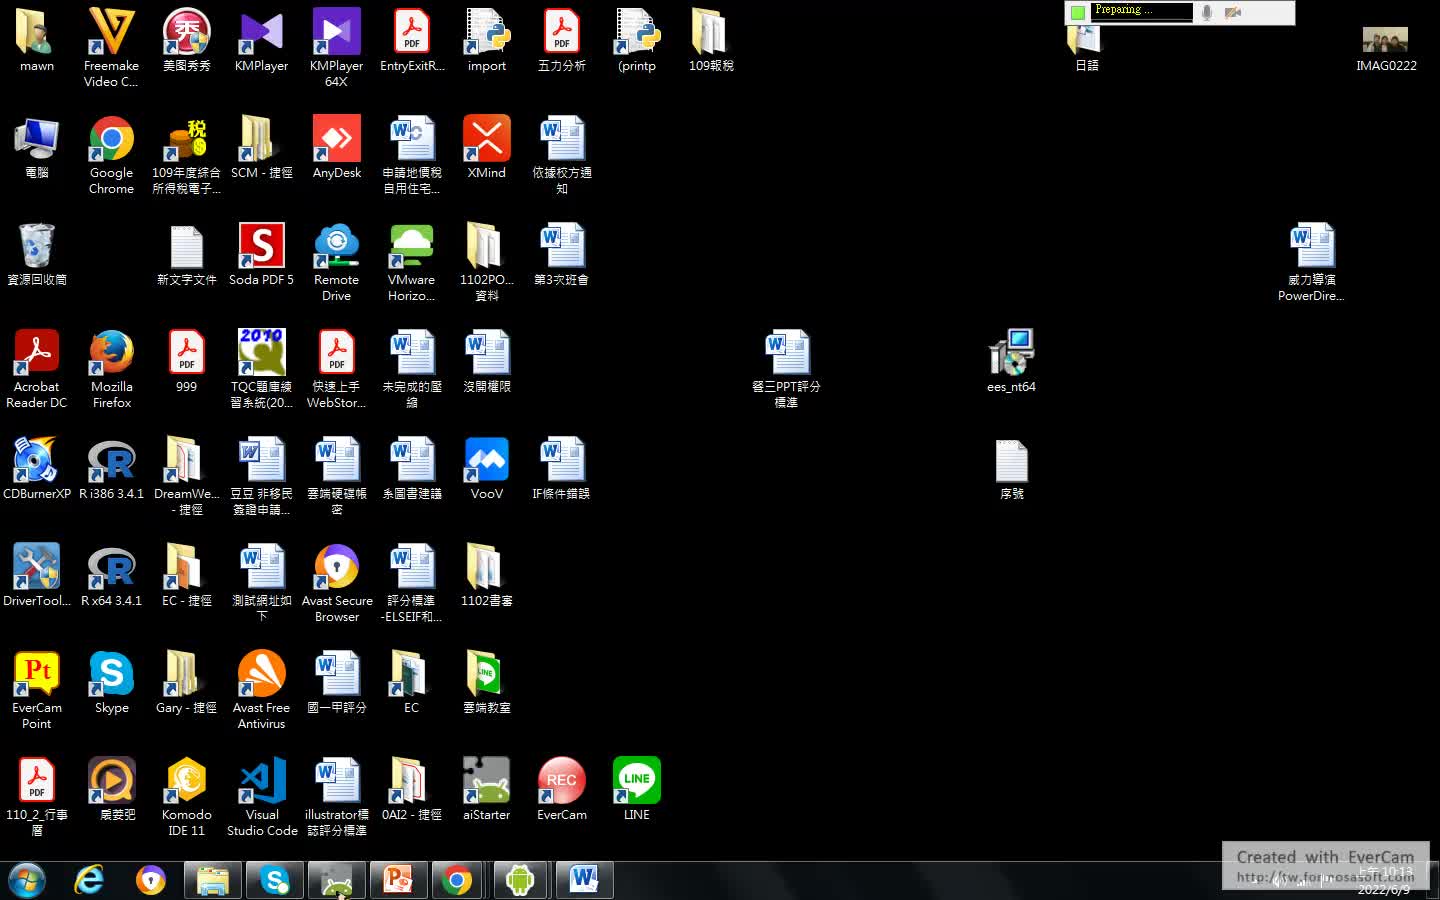Open the 電腦 computer icon
This screenshot has height=900, width=1440.
pyautogui.click(x=36, y=147)
